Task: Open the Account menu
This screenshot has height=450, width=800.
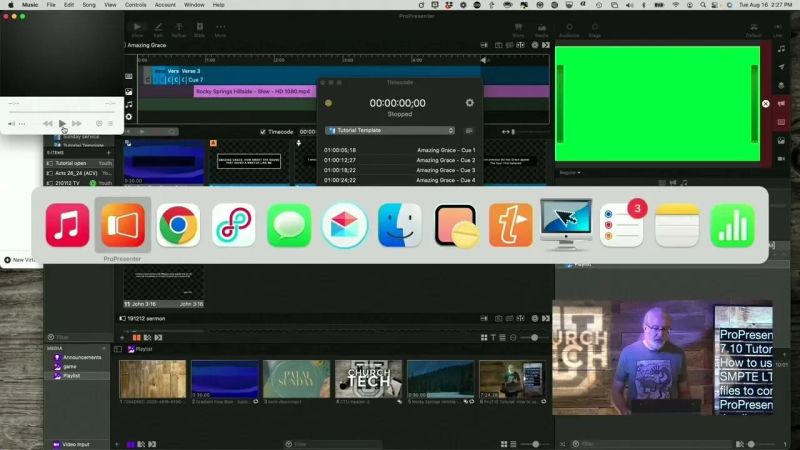Action: tap(165, 5)
